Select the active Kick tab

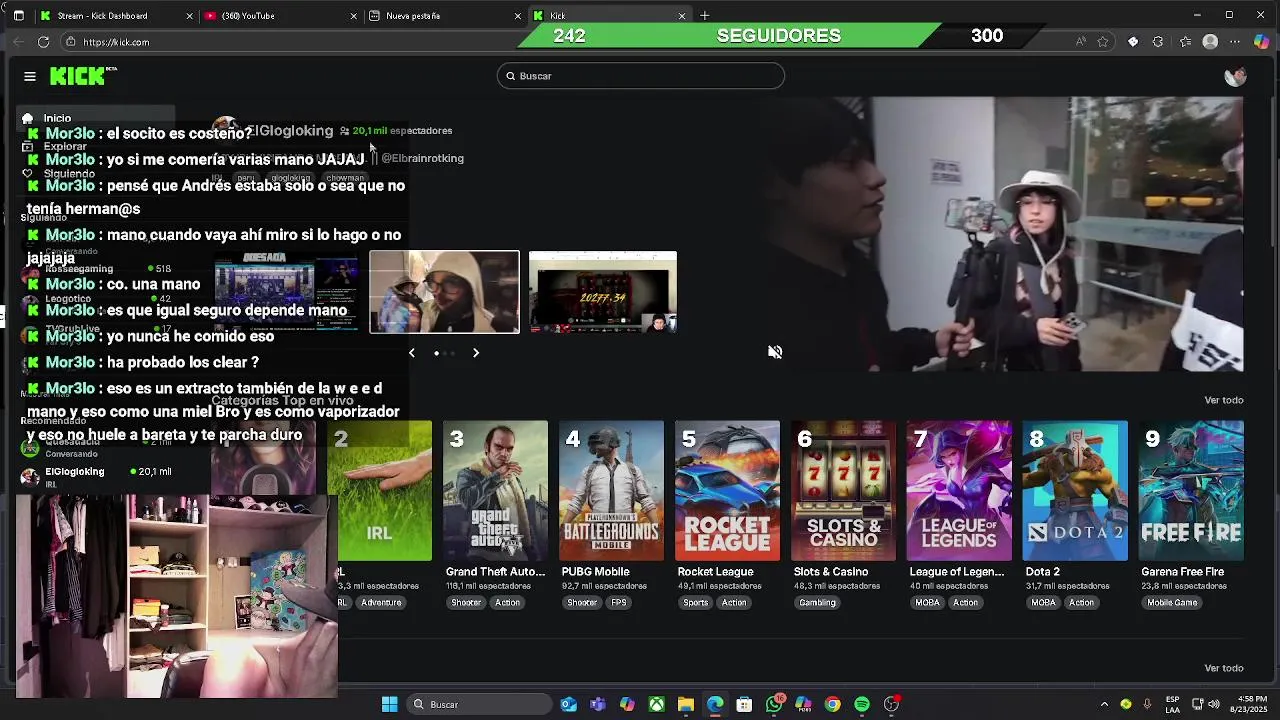pyautogui.click(x=609, y=16)
